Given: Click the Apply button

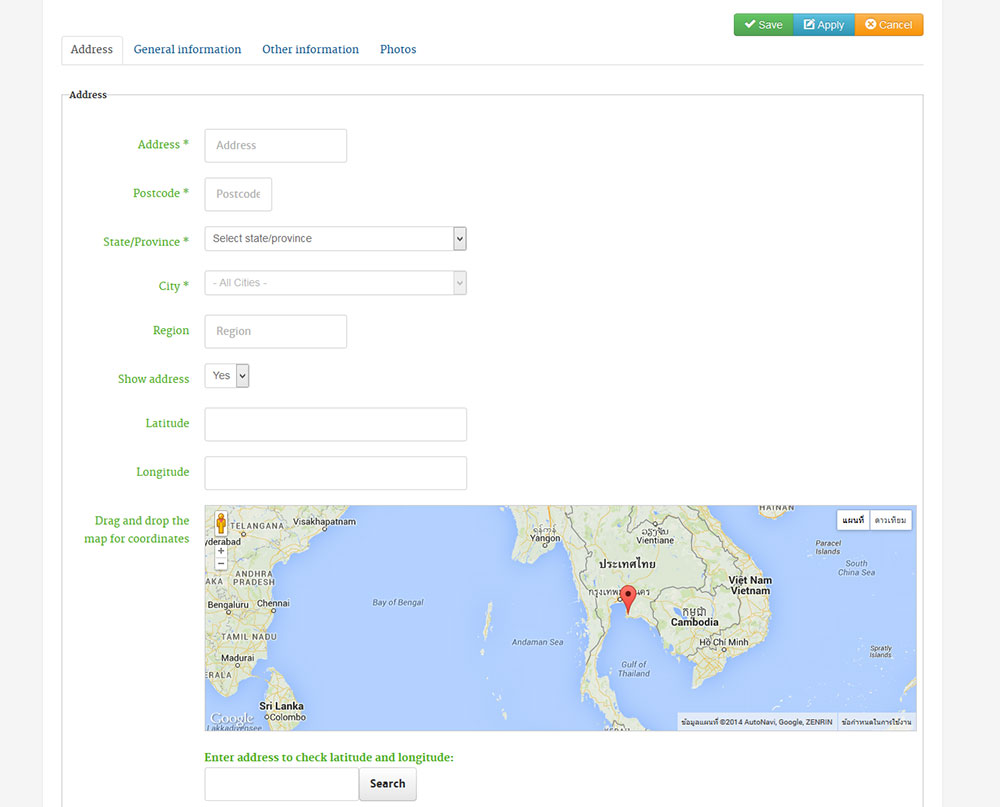Looking at the screenshot, I should pos(824,25).
